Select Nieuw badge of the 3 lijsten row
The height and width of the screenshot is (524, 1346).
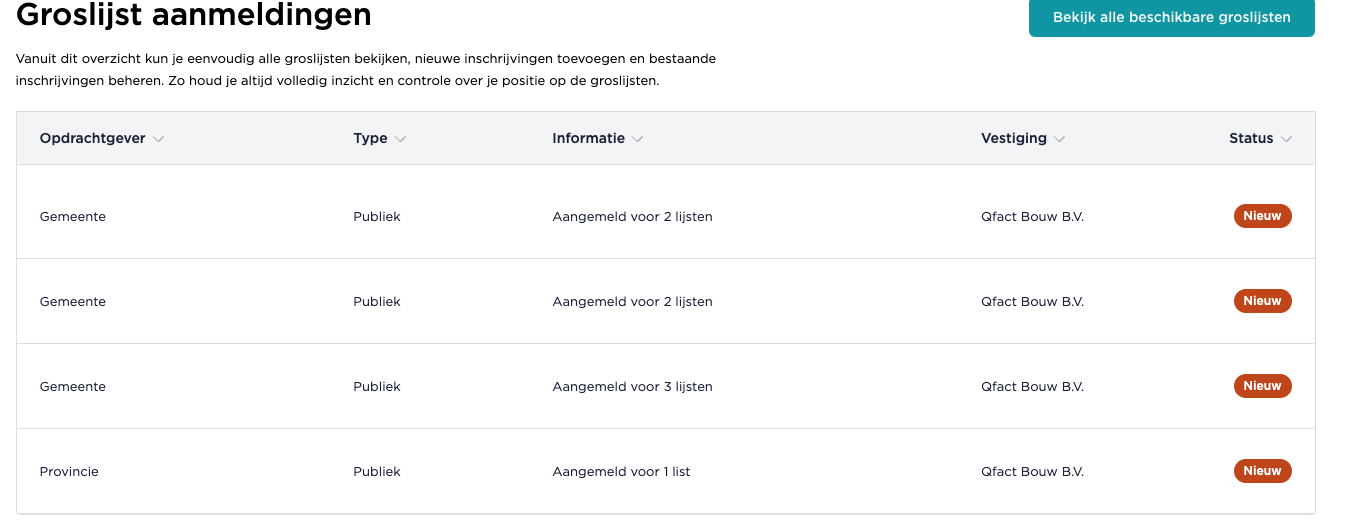pos(1262,386)
